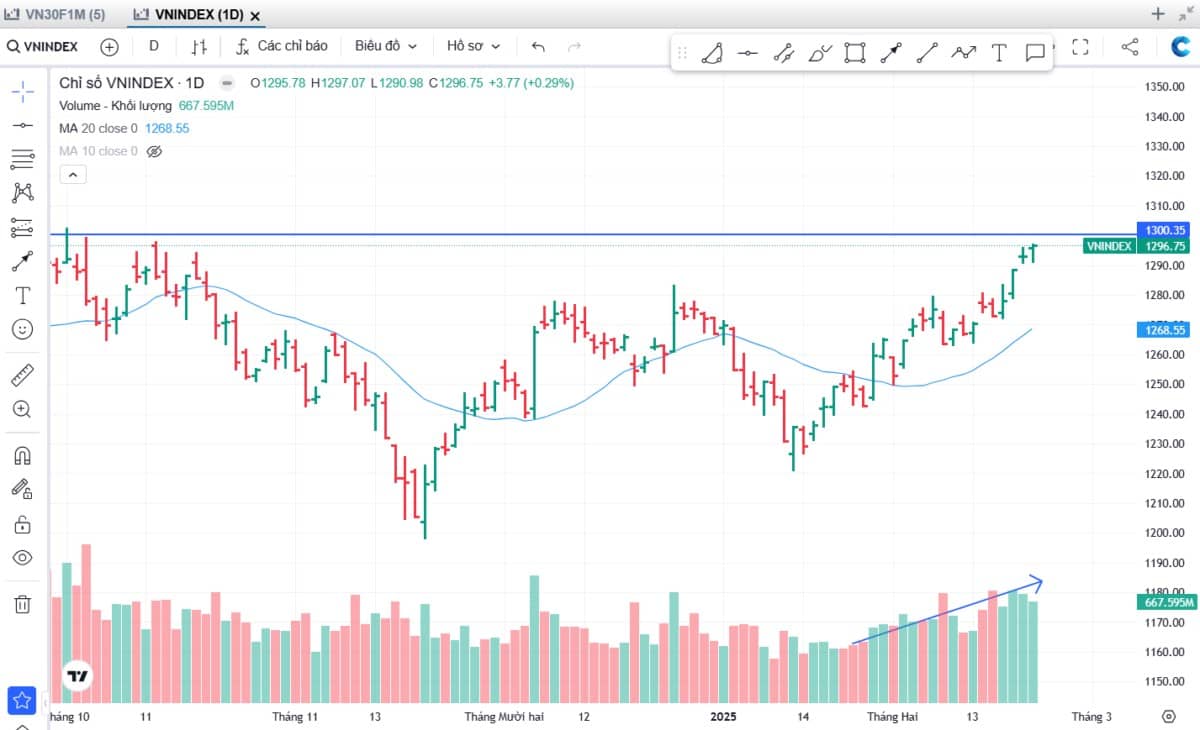1200x730 pixels.
Task: Select the polyline shape tool in floating toolbar
Action: [711, 53]
